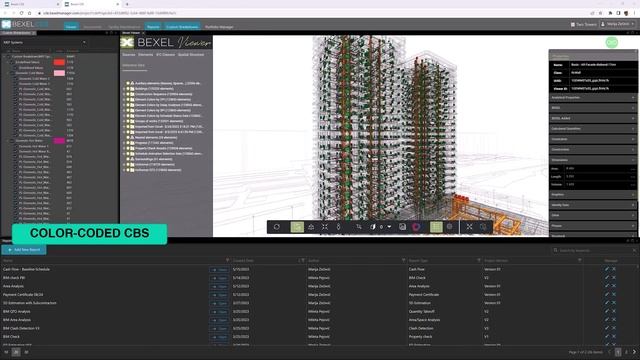Click the magenta swatch for Domestic Hot Water

click(59, 140)
